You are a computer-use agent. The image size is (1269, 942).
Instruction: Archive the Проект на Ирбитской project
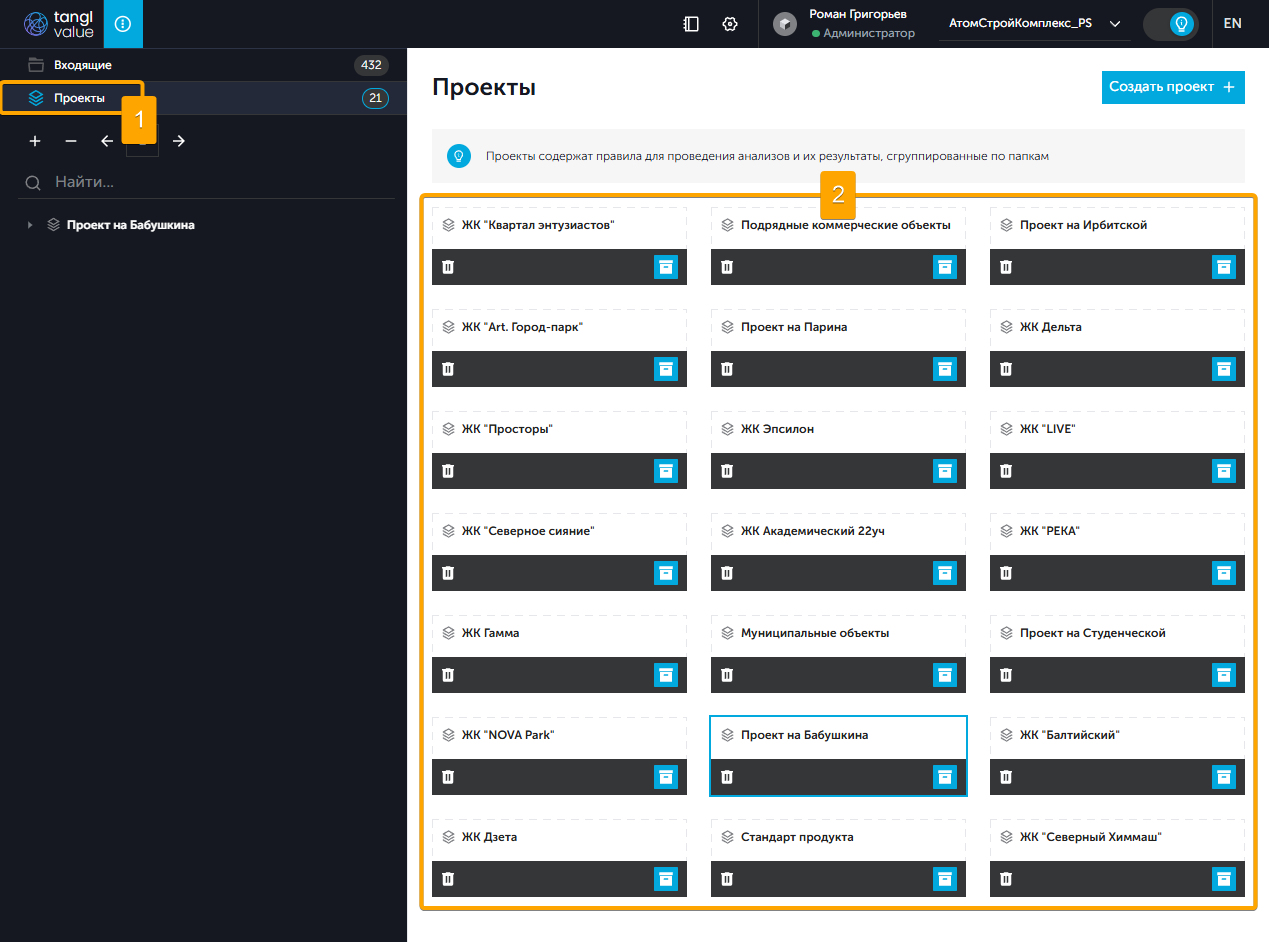(1223, 267)
